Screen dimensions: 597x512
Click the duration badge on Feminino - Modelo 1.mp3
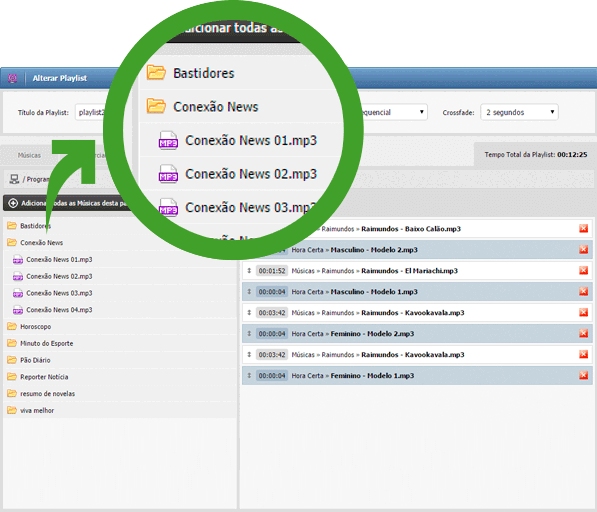pyautogui.click(x=272, y=375)
